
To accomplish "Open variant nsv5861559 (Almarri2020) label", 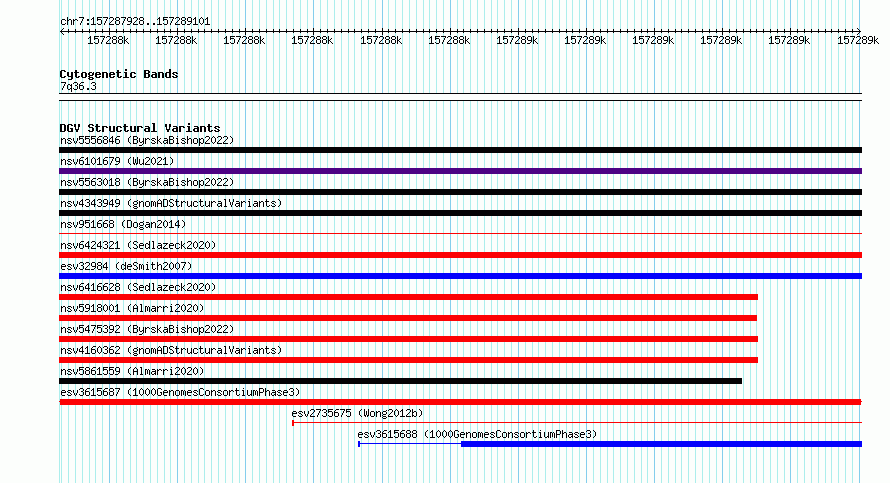I will (132, 371).
